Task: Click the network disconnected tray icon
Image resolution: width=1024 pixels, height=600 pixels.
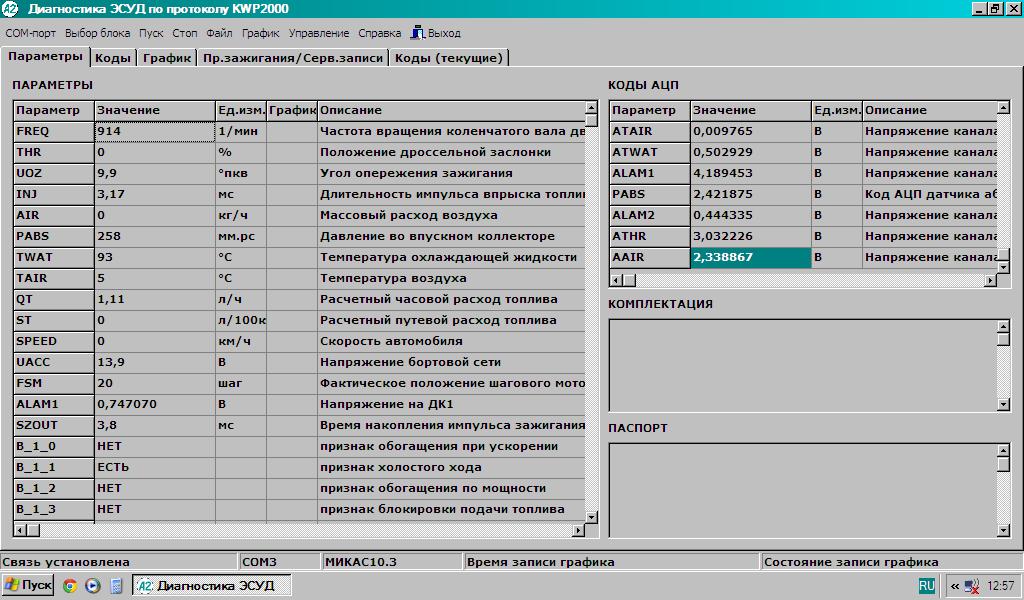Action: pyautogui.click(x=972, y=586)
